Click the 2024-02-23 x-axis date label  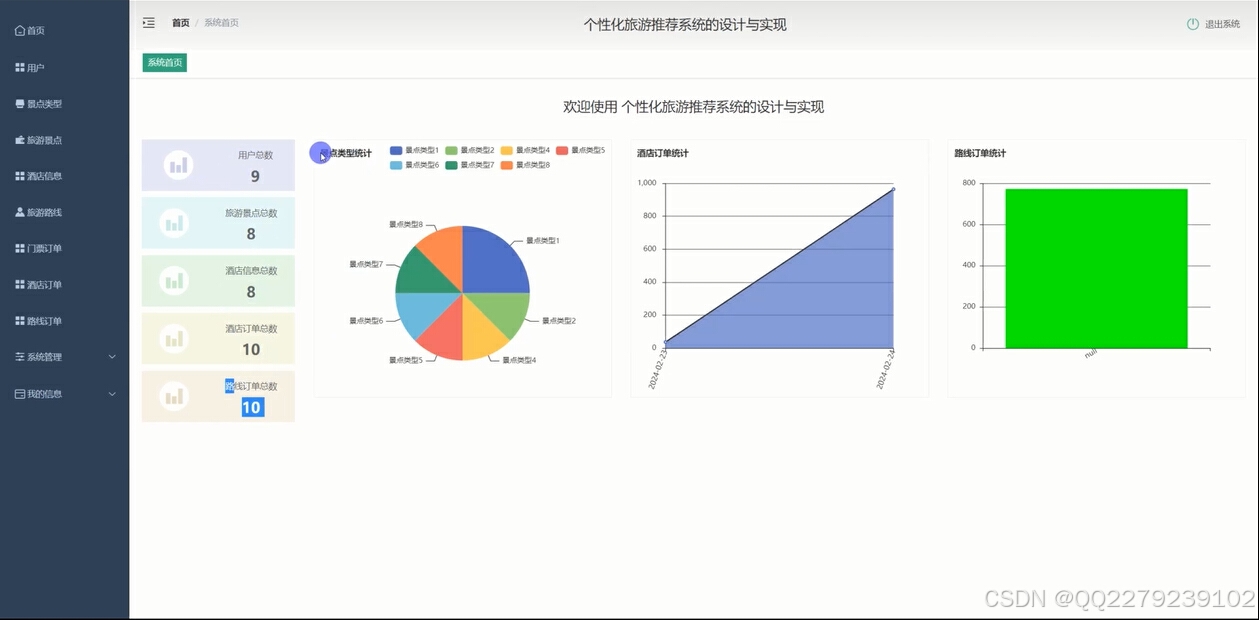coord(657,371)
